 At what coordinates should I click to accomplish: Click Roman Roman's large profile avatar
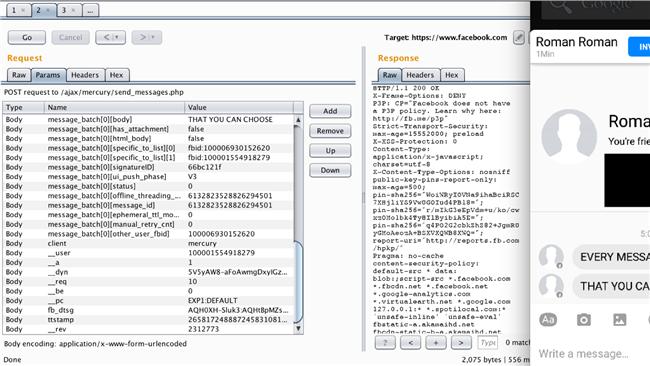[569, 136]
